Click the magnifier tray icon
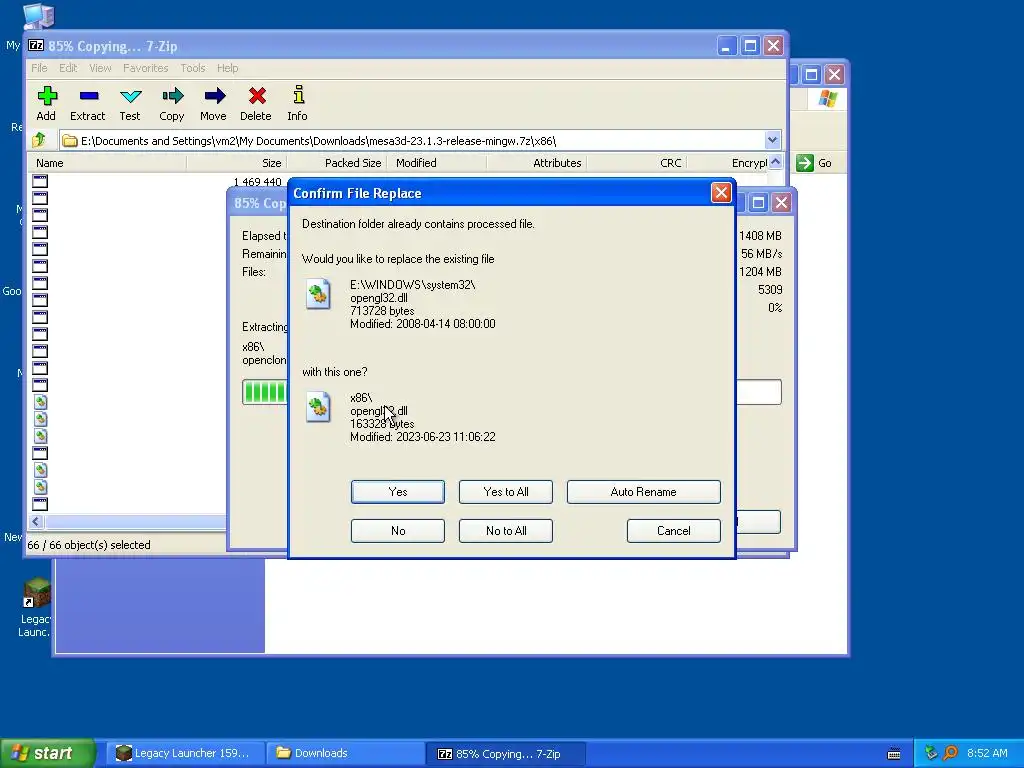Screen dimensions: 1024x768 coord(951,753)
